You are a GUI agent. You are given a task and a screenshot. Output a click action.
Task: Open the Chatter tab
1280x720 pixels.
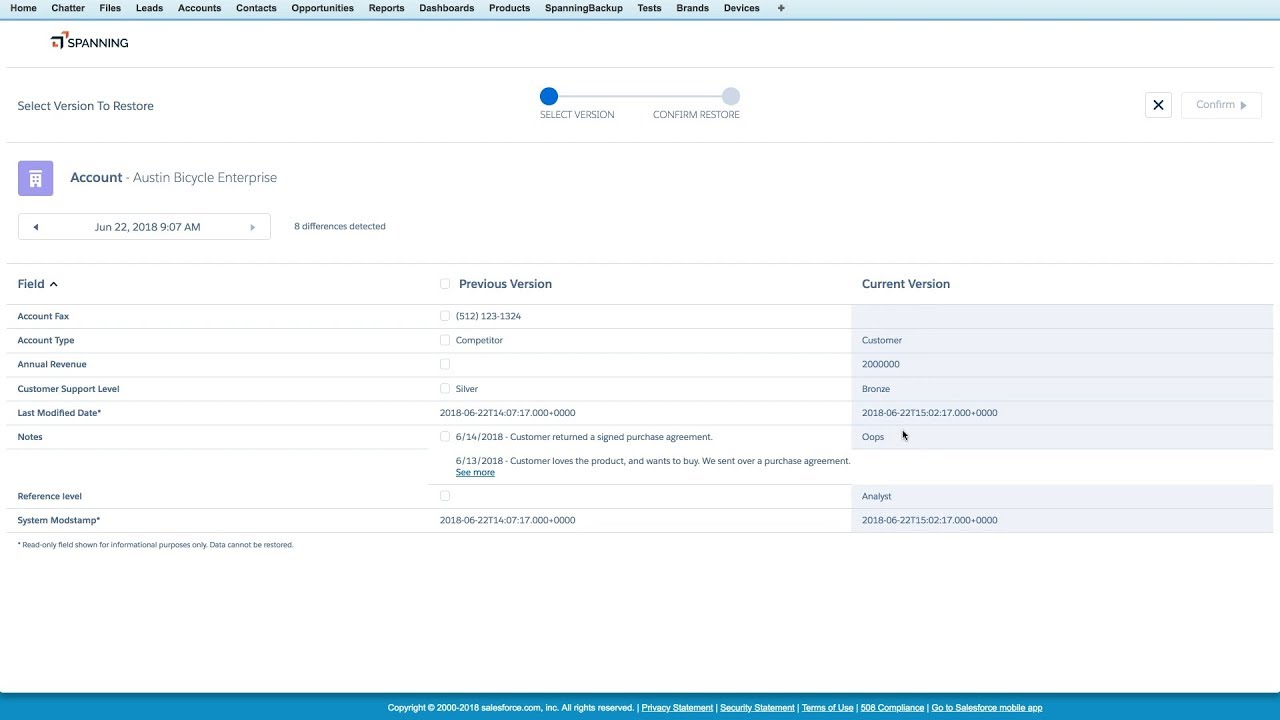(x=68, y=8)
